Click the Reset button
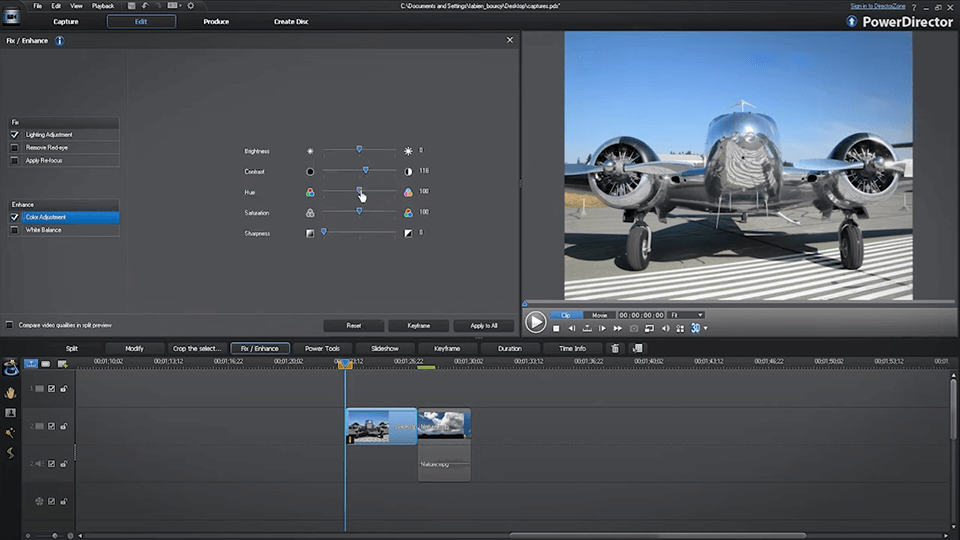 click(353, 325)
